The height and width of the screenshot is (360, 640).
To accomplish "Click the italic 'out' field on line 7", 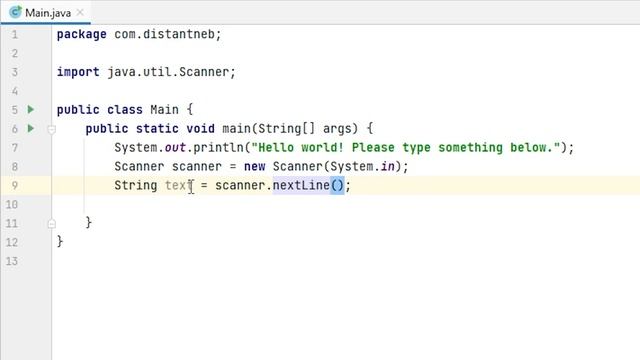I will [176, 147].
